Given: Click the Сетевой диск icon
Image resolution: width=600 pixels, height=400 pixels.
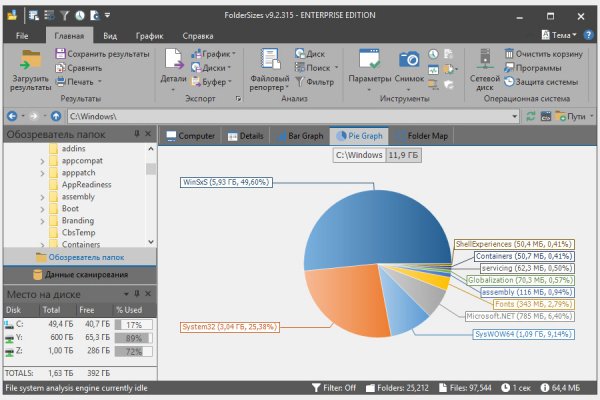Looking at the screenshot, I should 485,59.
